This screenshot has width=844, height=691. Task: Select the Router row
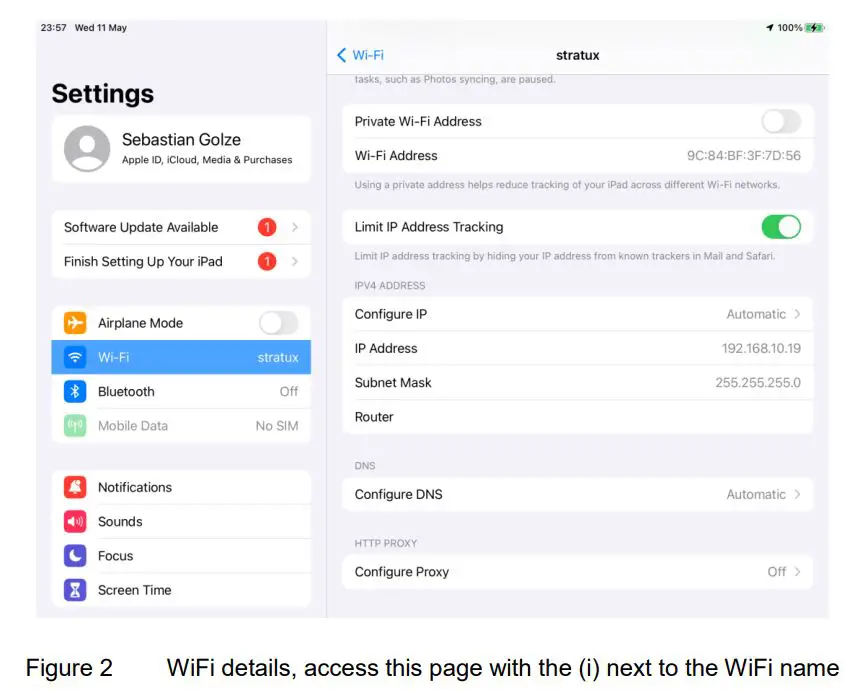(577, 417)
